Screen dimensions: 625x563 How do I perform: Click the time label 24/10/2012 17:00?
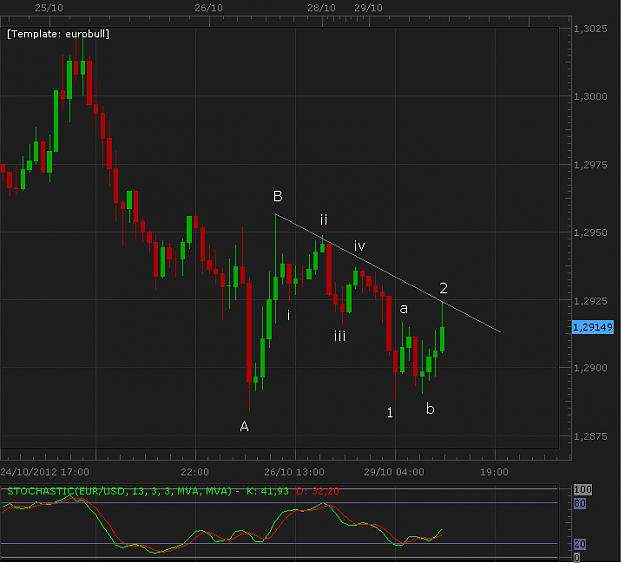tap(45, 472)
